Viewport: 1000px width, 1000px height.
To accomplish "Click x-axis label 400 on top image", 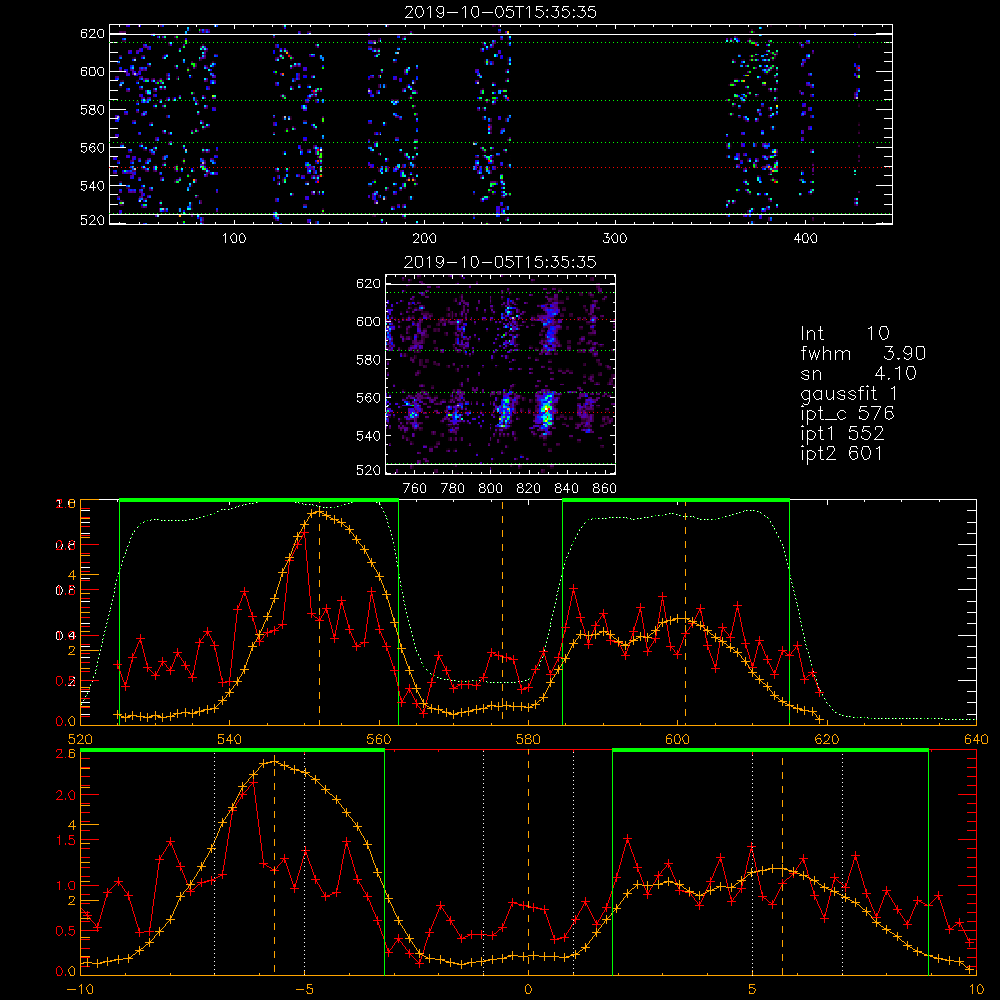I will pyautogui.click(x=805, y=239).
